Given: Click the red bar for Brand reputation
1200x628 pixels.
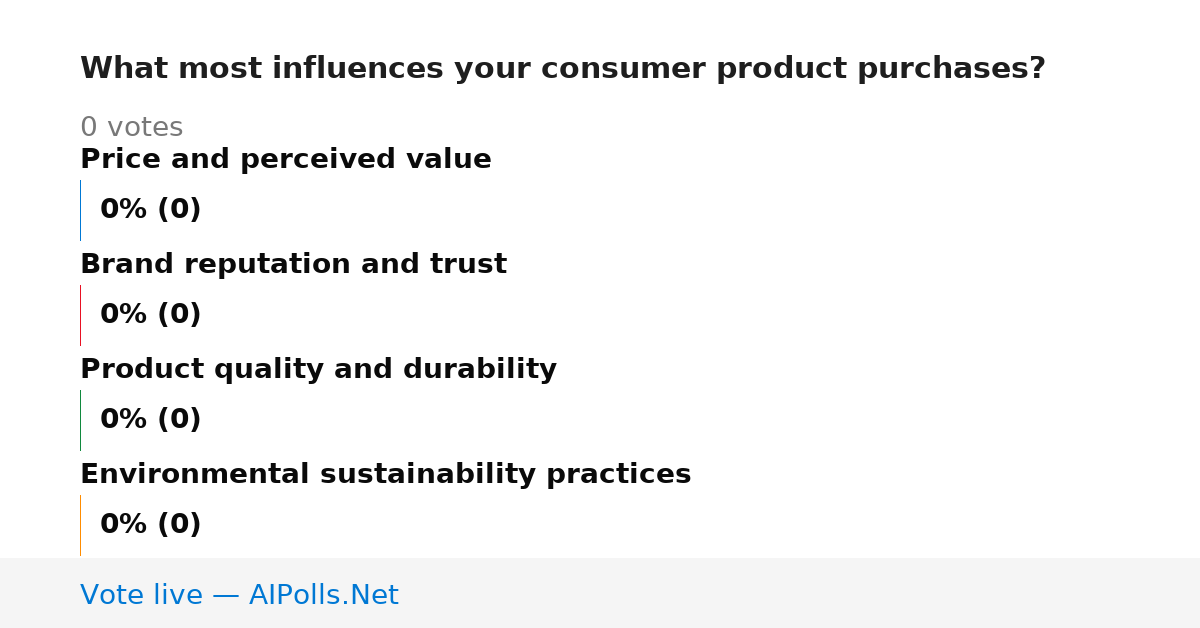Looking at the screenshot, I should [80, 315].
